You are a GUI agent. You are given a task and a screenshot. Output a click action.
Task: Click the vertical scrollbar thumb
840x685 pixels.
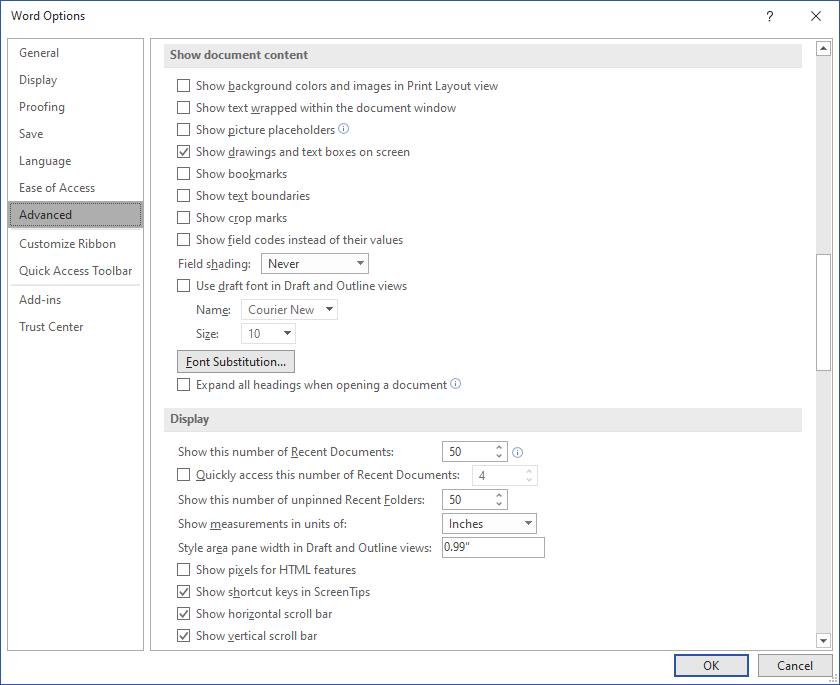(x=823, y=312)
